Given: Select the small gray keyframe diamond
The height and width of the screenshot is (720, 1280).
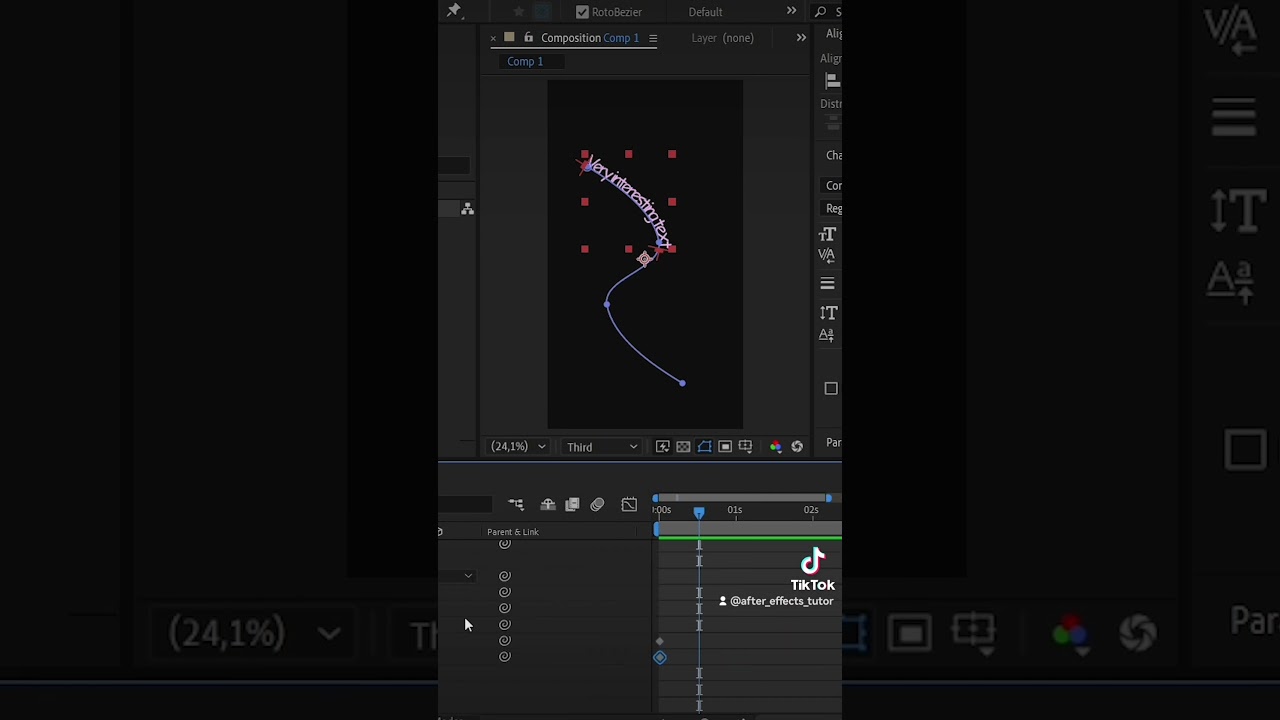Looking at the screenshot, I should pos(659,641).
